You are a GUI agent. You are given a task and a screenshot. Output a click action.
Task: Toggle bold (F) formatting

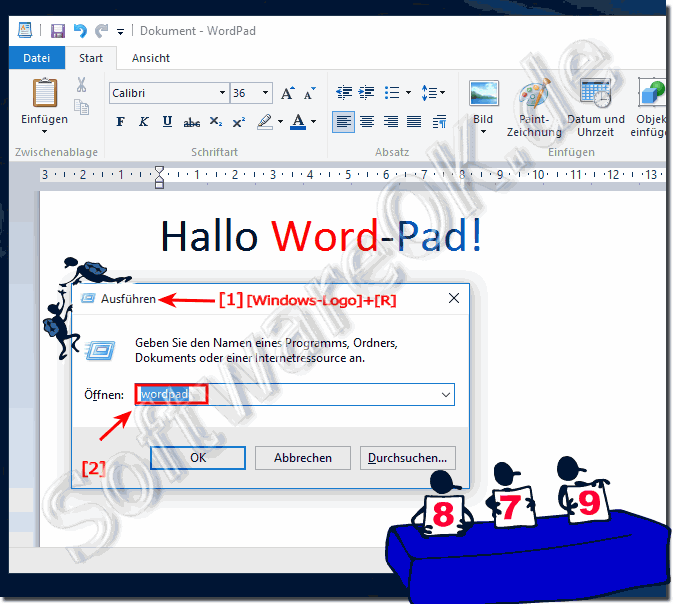coord(121,122)
